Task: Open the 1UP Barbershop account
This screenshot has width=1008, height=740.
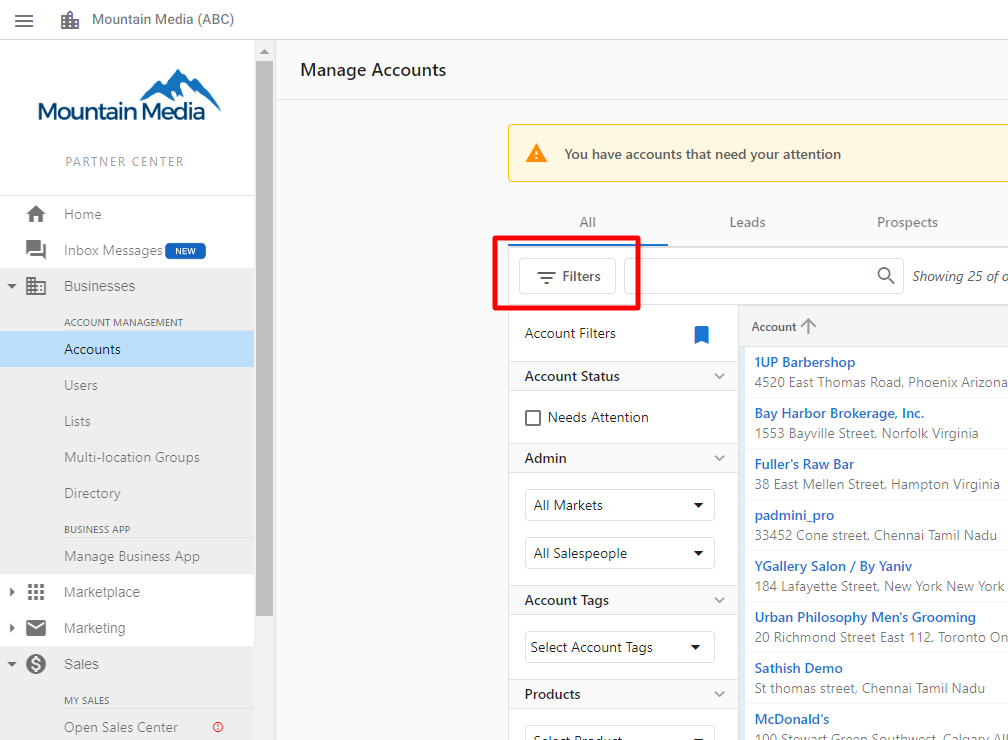Action: tap(804, 362)
